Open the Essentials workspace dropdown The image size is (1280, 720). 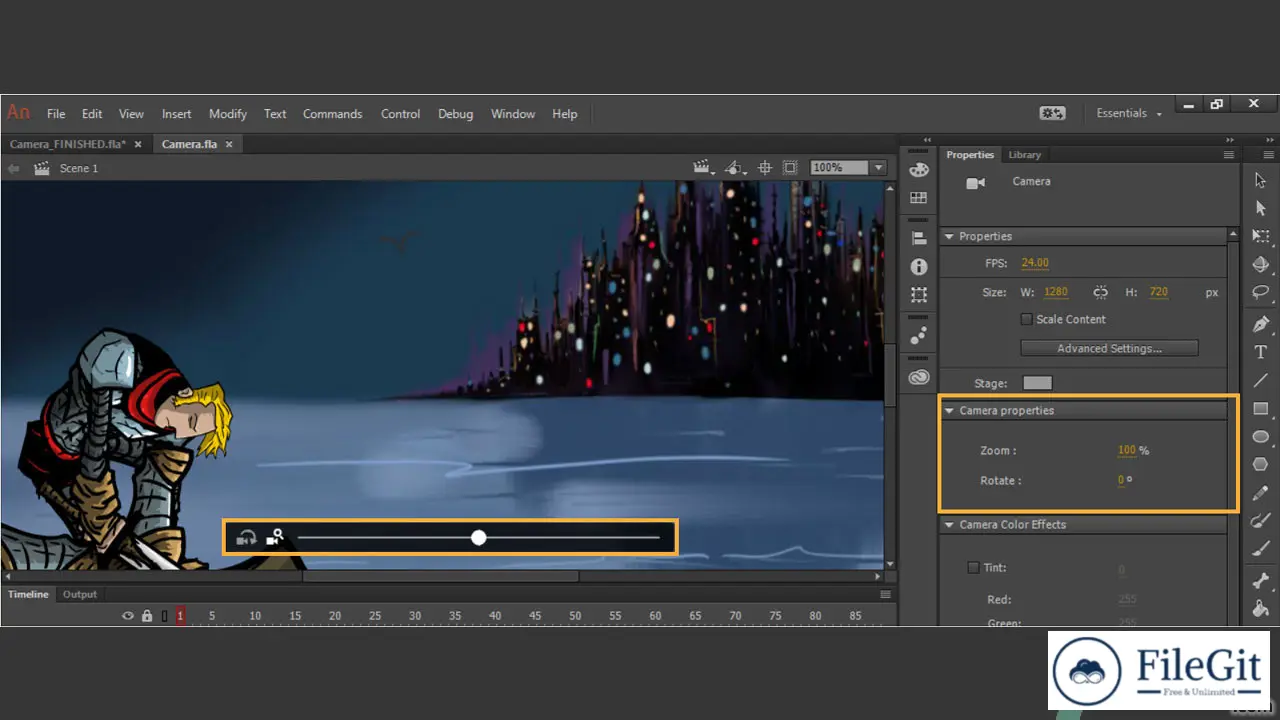pos(1129,114)
